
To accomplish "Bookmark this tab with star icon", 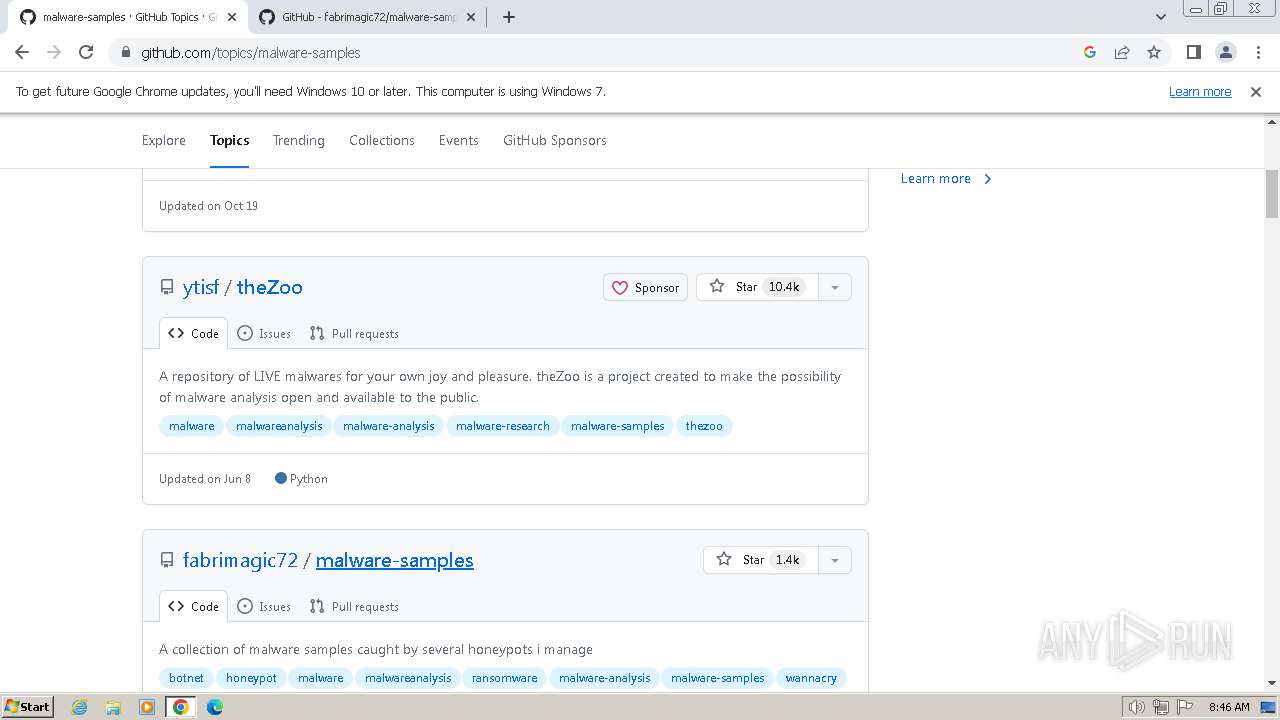I will click(x=1154, y=52).
